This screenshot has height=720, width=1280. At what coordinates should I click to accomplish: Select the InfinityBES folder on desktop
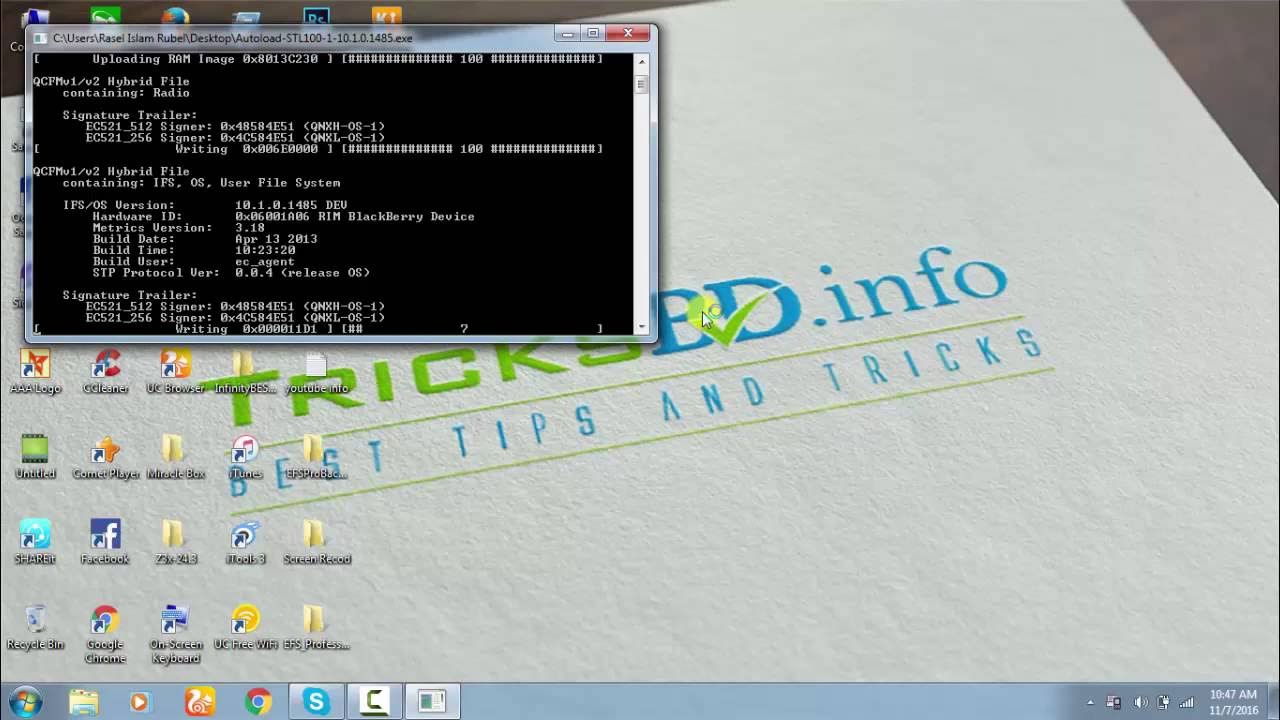click(x=245, y=371)
